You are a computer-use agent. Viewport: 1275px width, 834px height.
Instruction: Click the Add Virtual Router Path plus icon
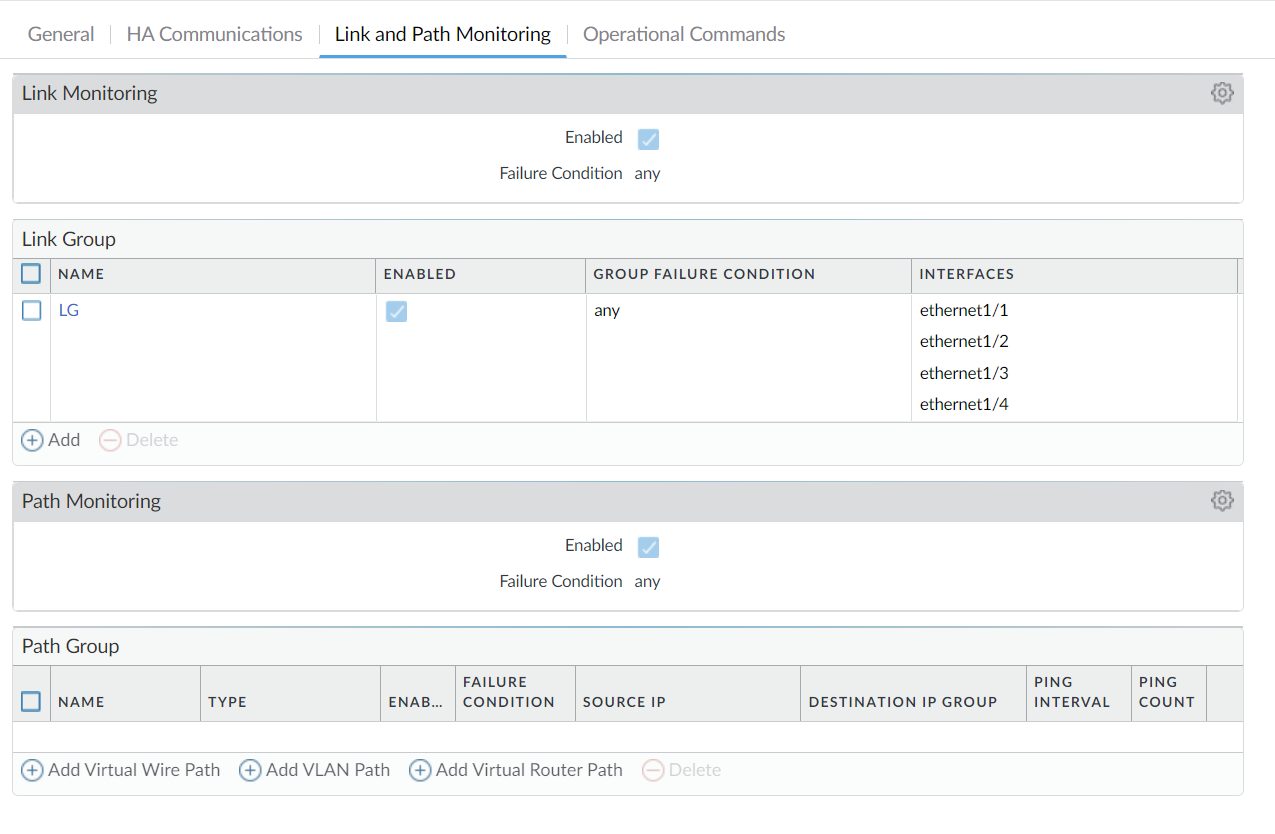pos(419,770)
